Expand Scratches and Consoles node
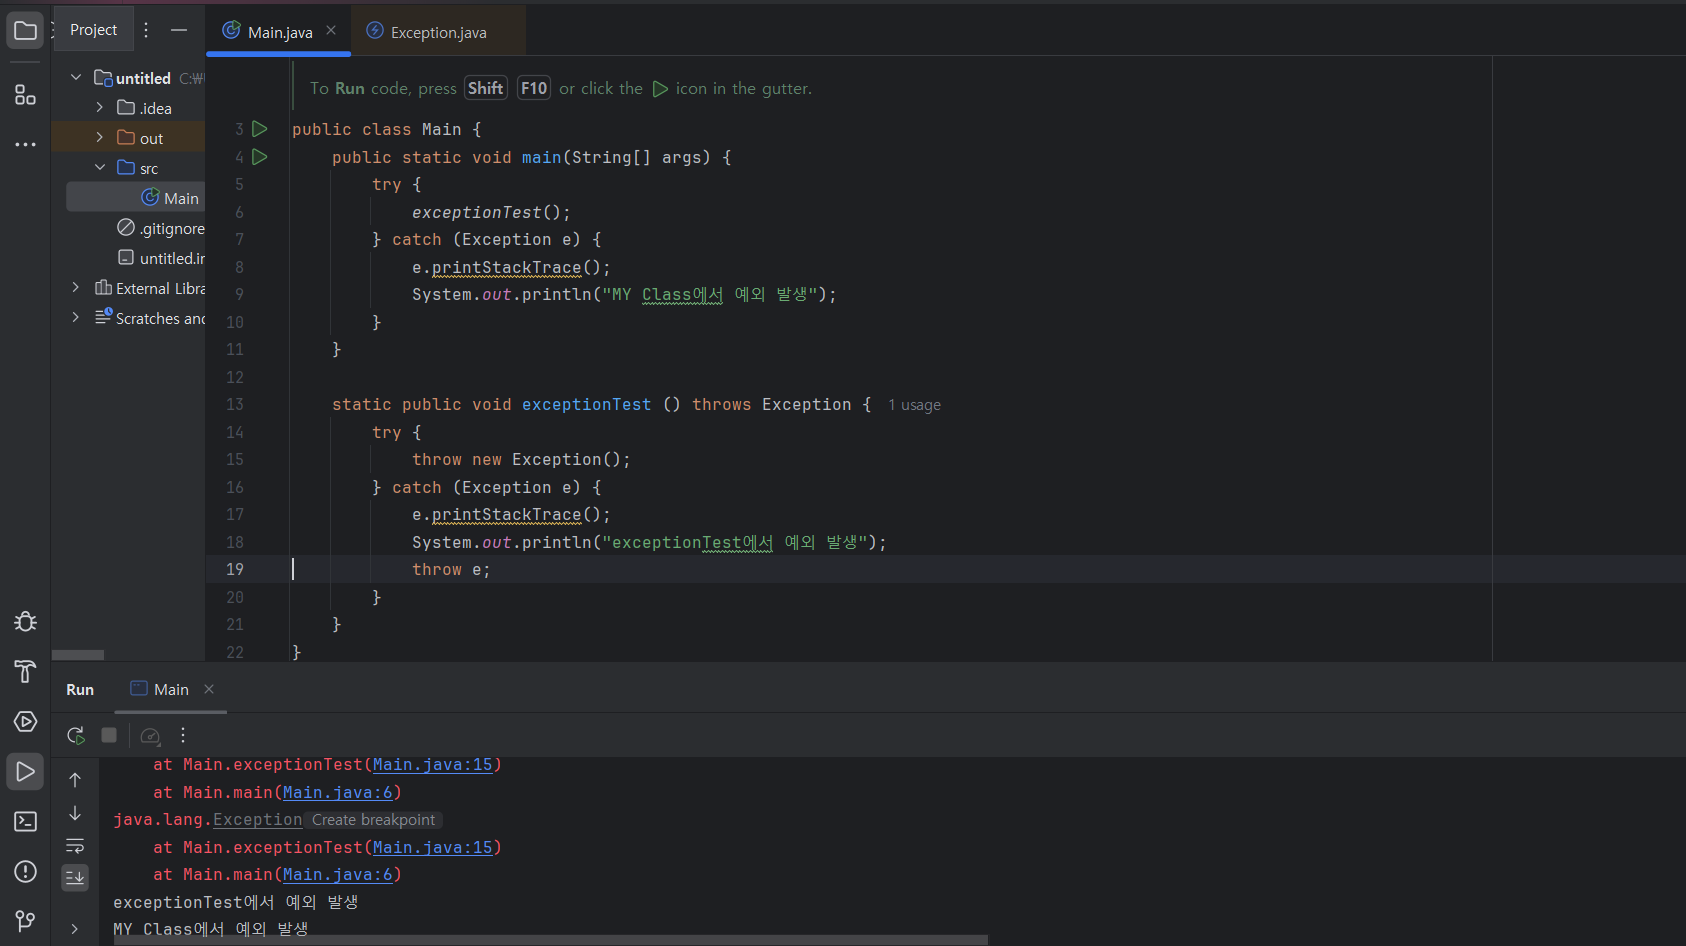The height and width of the screenshot is (946, 1686). coord(76,317)
